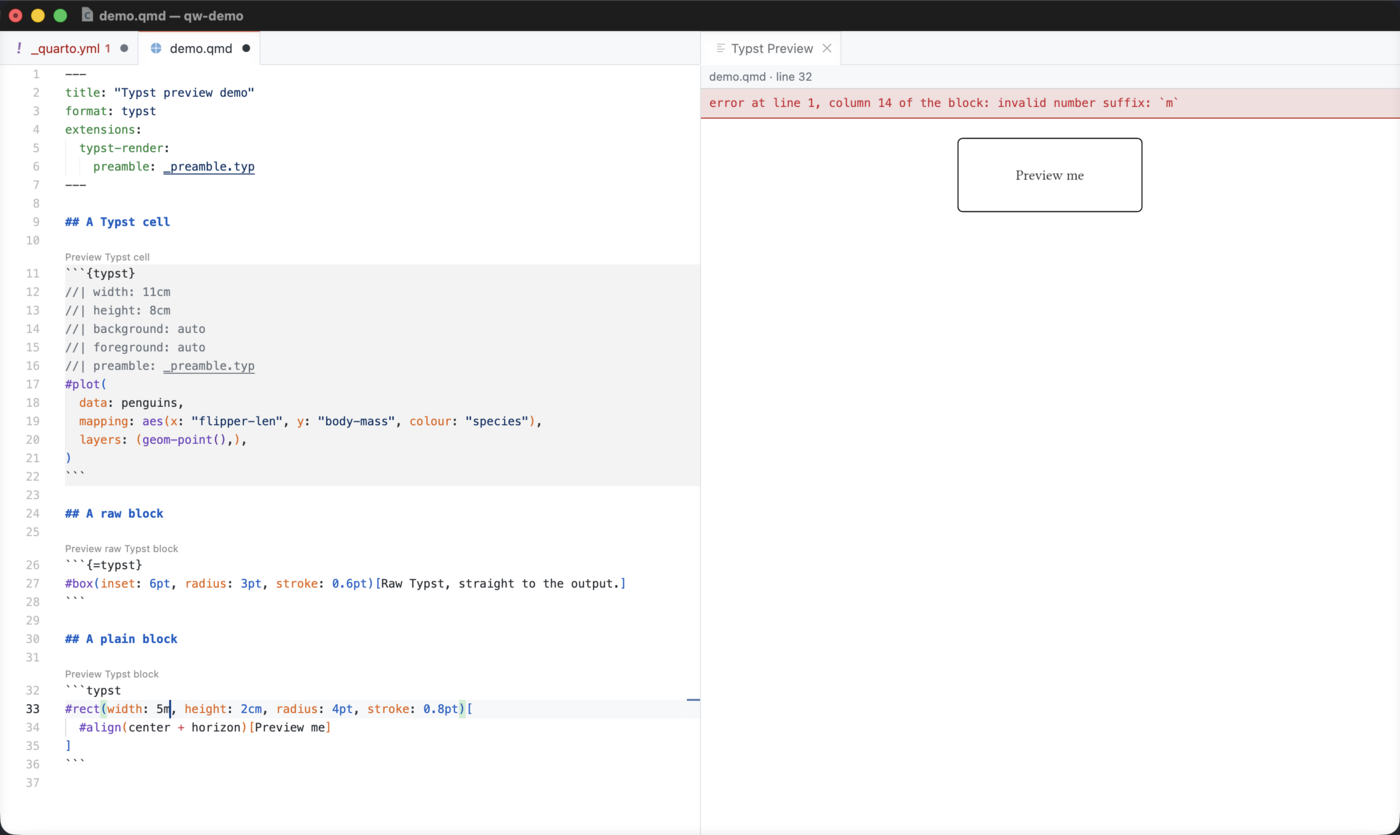This screenshot has width=1400, height=835.
Task: Click the "//| height: 8cm" option line
Action: 117,310
